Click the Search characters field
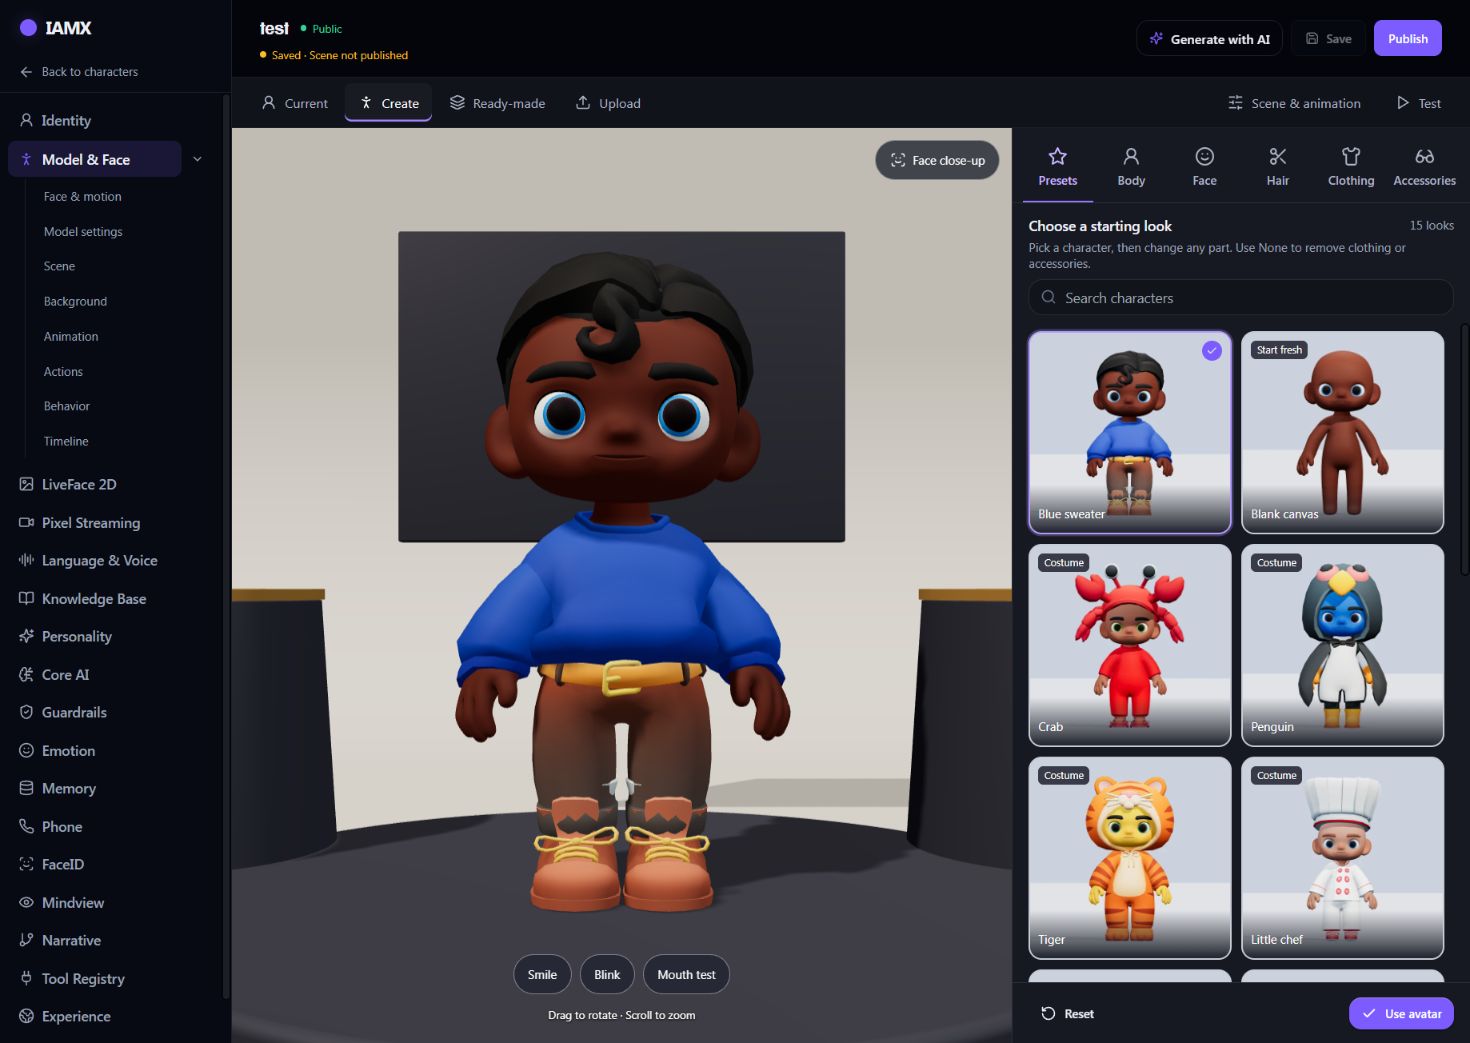This screenshot has height=1043, width=1470. click(1240, 297)
